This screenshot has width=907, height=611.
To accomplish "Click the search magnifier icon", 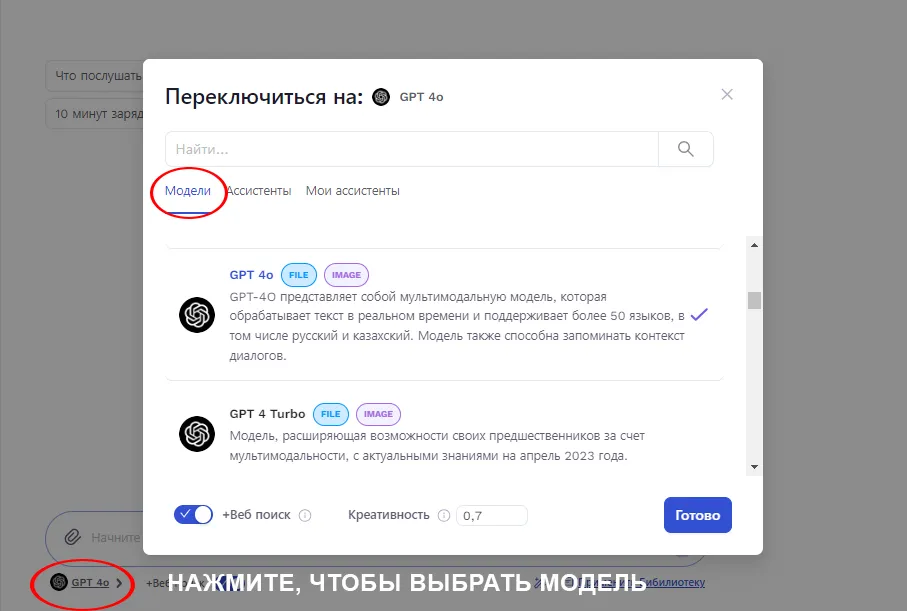I will [x=686, y=147].
